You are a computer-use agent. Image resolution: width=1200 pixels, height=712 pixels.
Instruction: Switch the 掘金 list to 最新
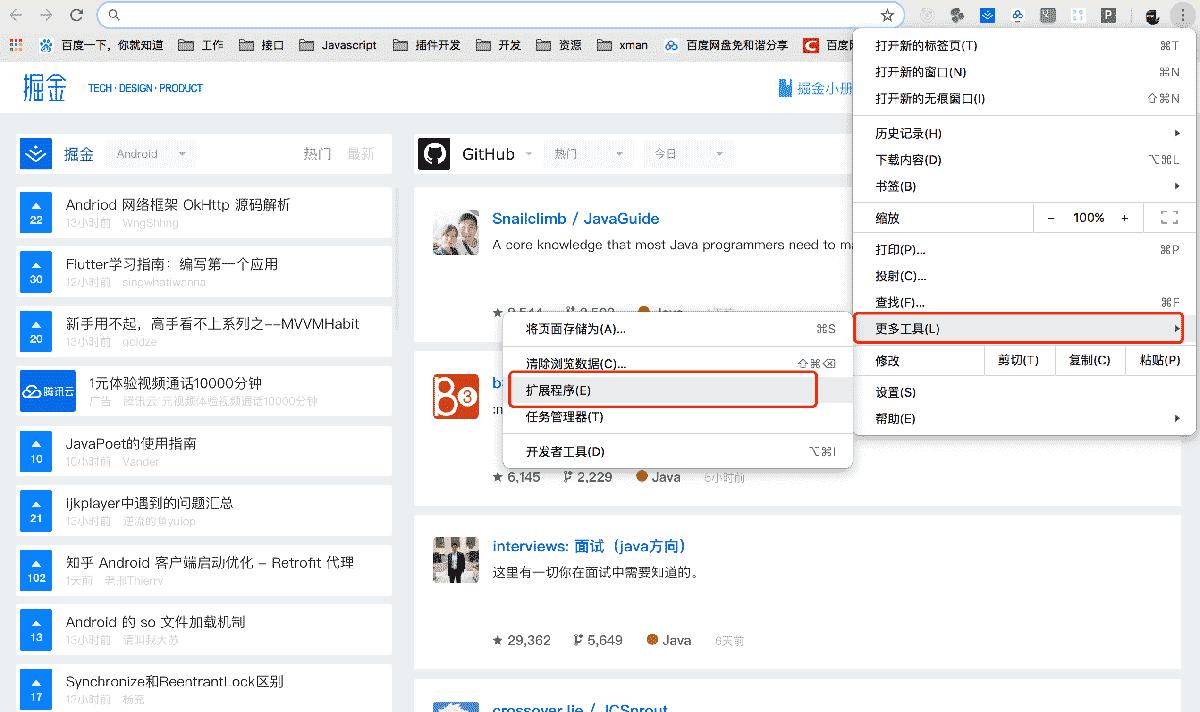[360, 154]
